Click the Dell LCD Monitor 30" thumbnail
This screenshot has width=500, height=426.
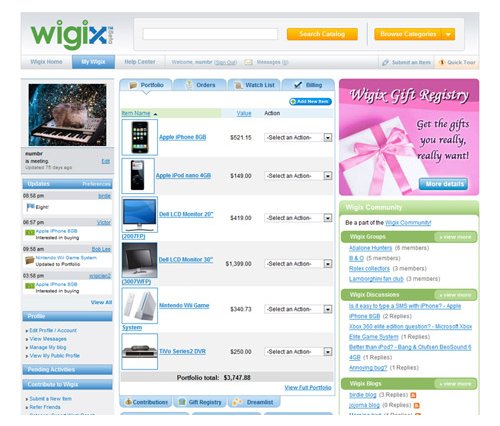pos(140,260)
